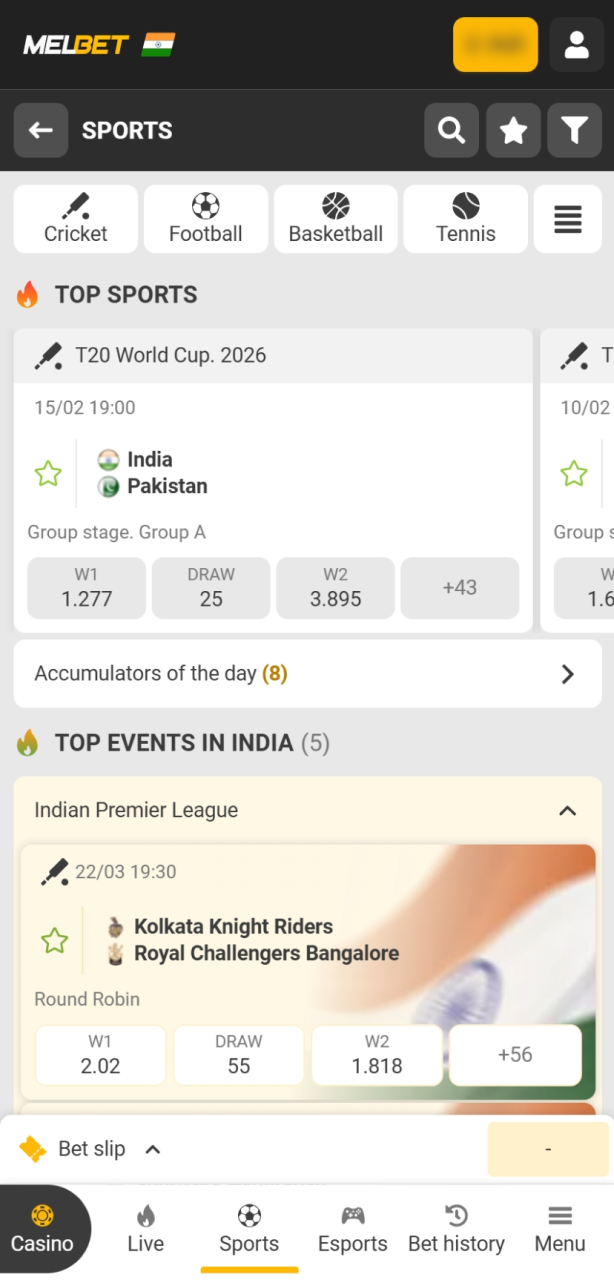Open the Melbet logo home link

pos(77,45)
